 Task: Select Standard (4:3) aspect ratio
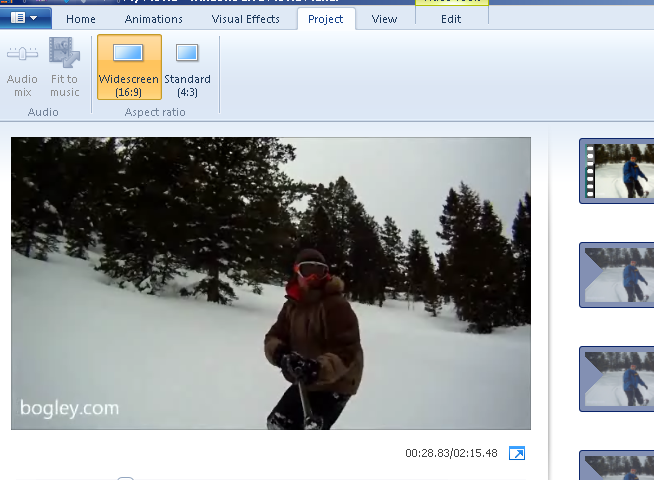tap(187, 67)
